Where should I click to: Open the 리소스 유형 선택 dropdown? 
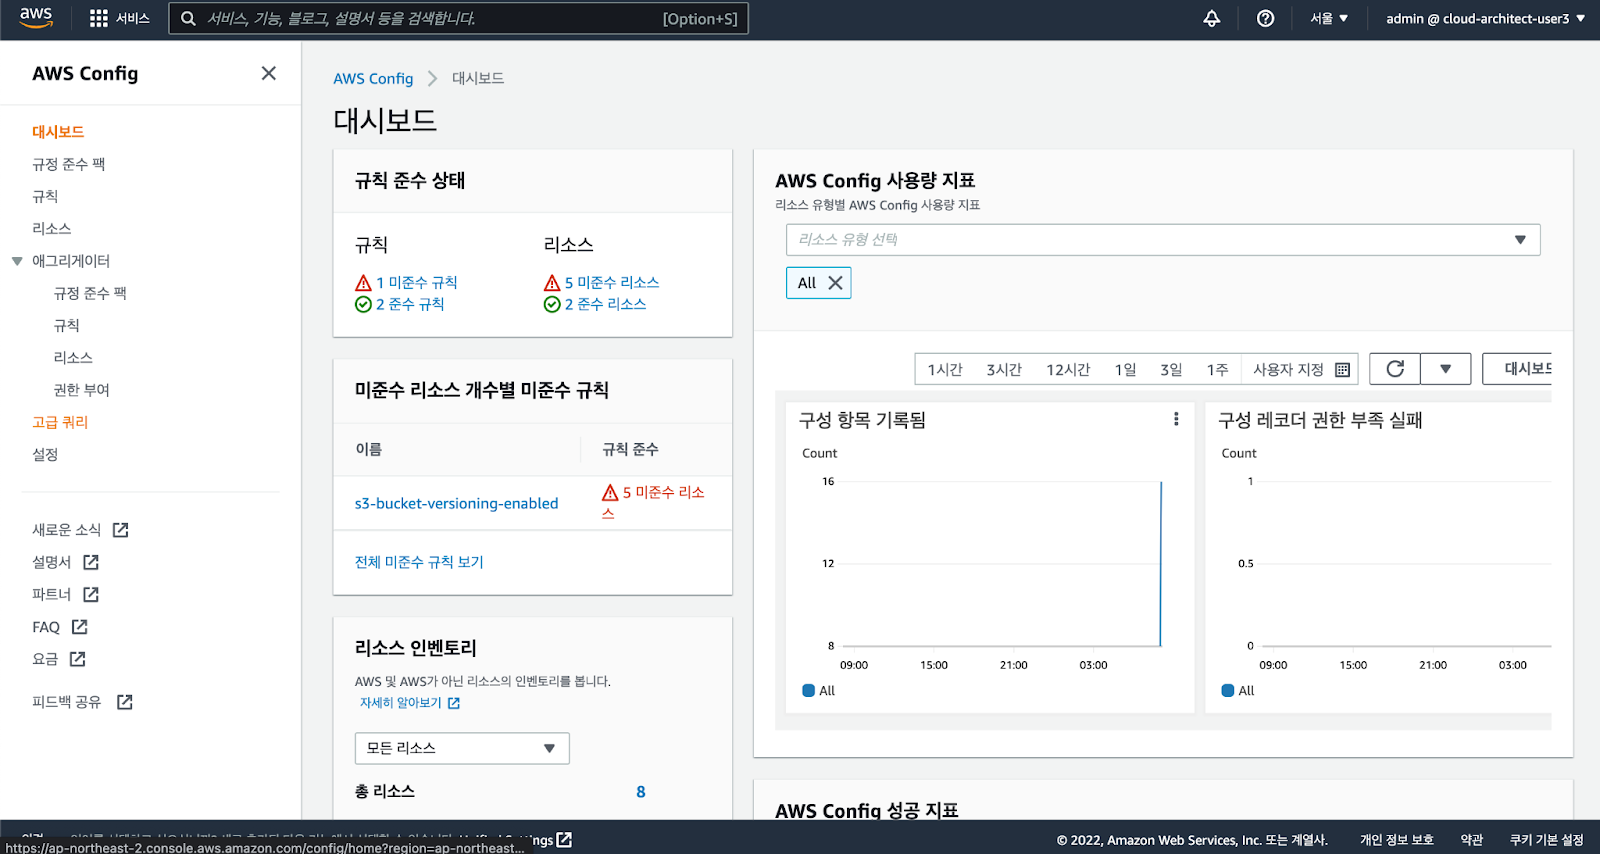click(1163, 240)
